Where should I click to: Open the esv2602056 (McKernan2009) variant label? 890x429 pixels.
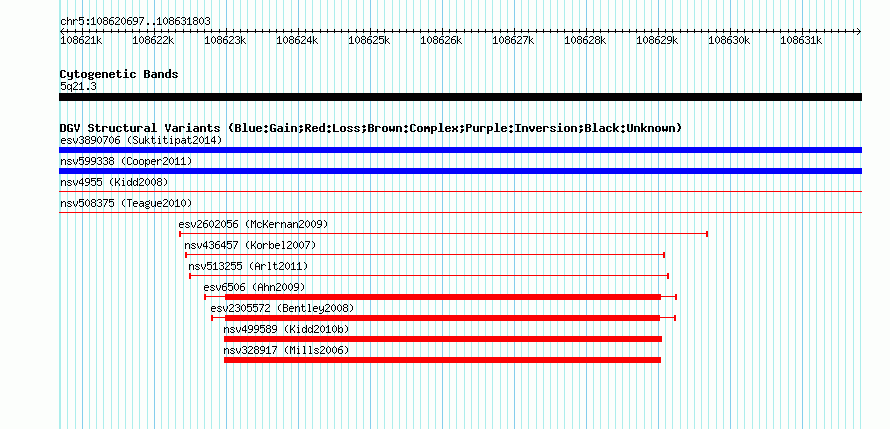pyautogui.click(x=253, y=224)
